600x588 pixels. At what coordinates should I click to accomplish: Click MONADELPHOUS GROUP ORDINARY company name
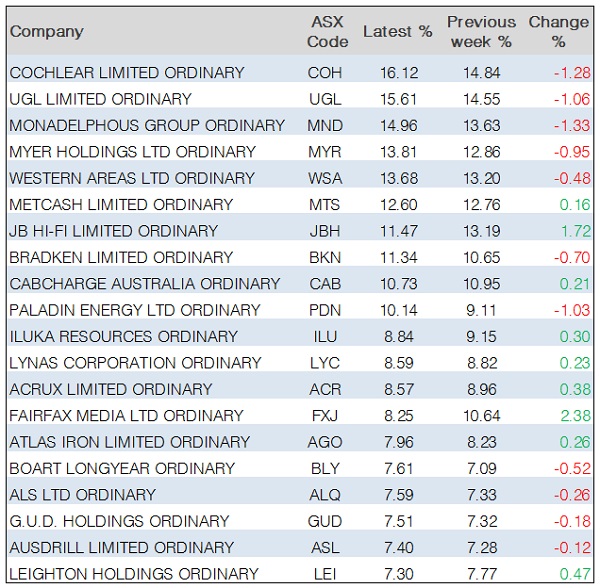coord(147,126)
